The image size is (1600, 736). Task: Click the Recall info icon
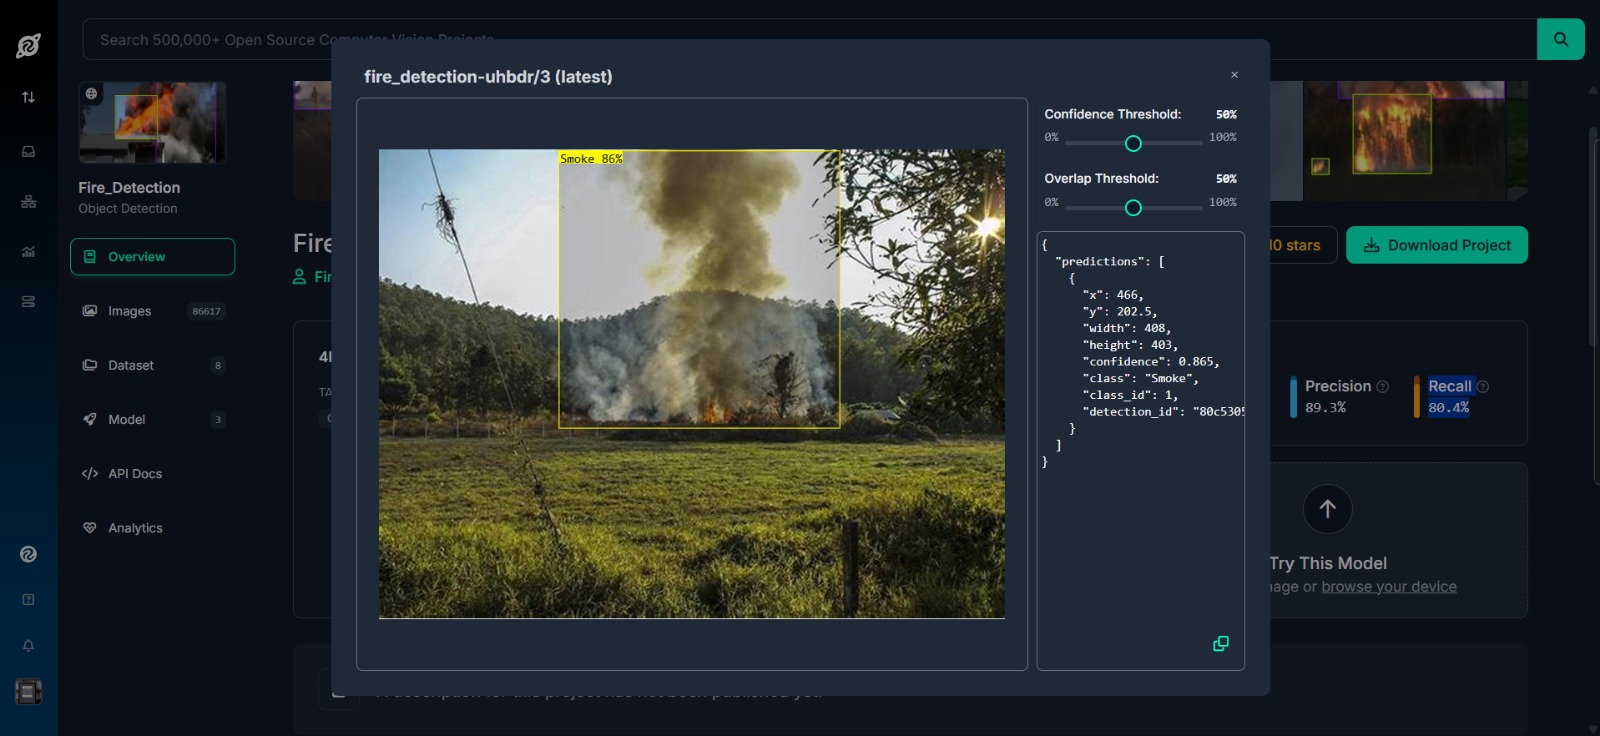click(1483, 387)
